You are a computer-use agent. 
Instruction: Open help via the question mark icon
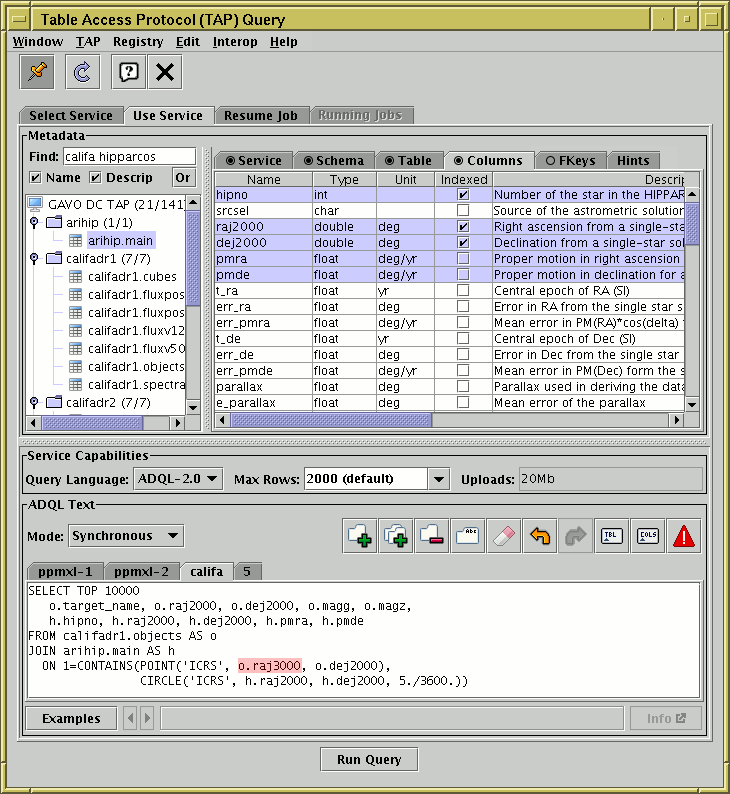tap(129, 71)
